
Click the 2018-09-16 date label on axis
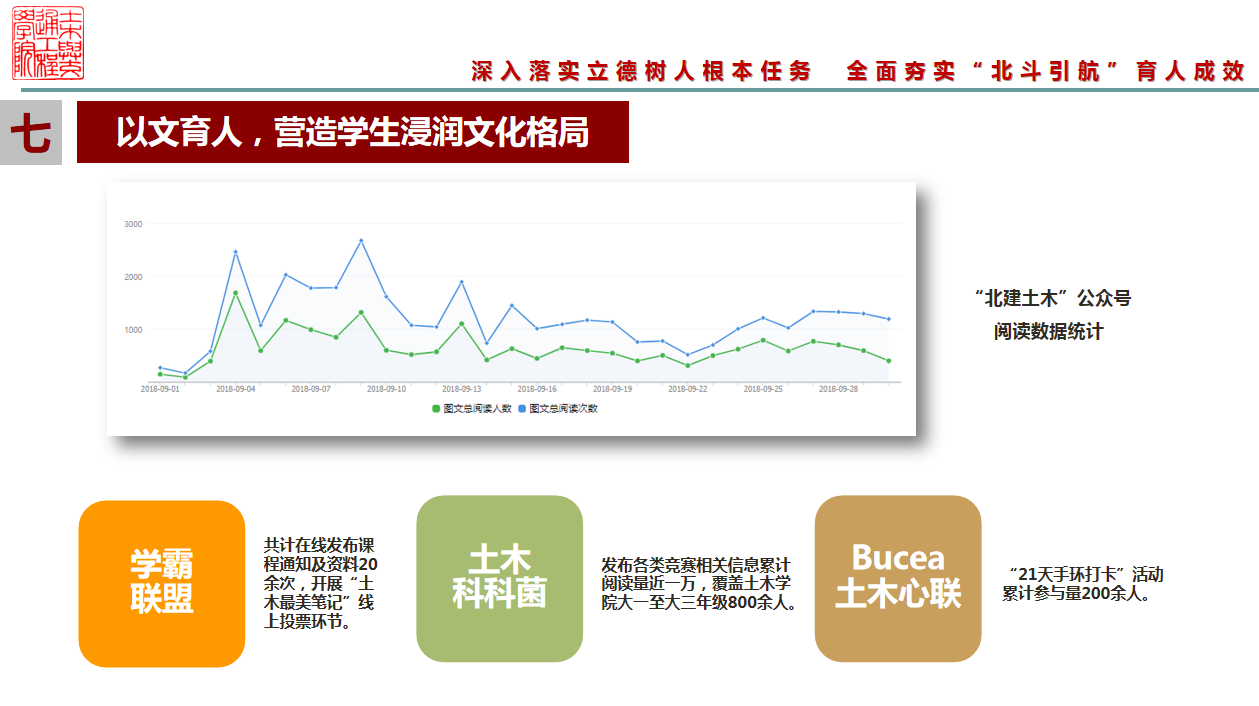pyautogui.click(x=537, y=389)
